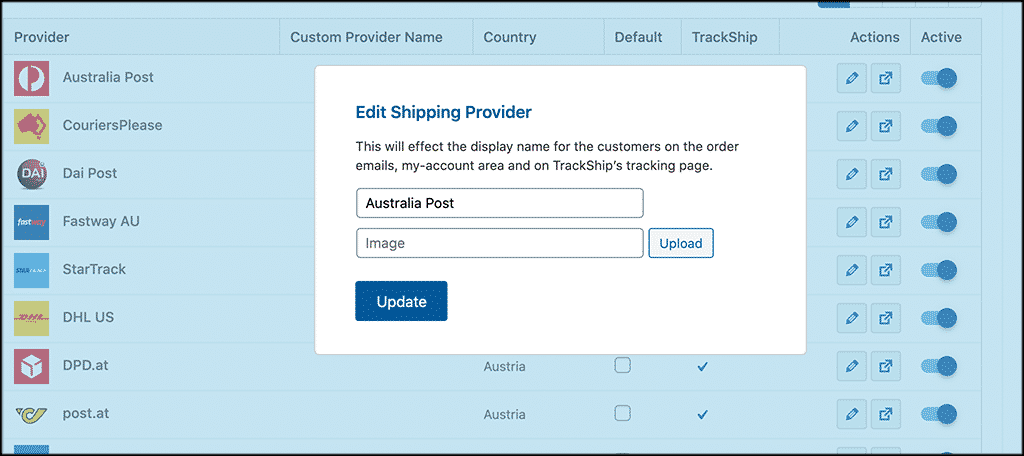Click the Fastway AU logo

[x=31, y=222]
